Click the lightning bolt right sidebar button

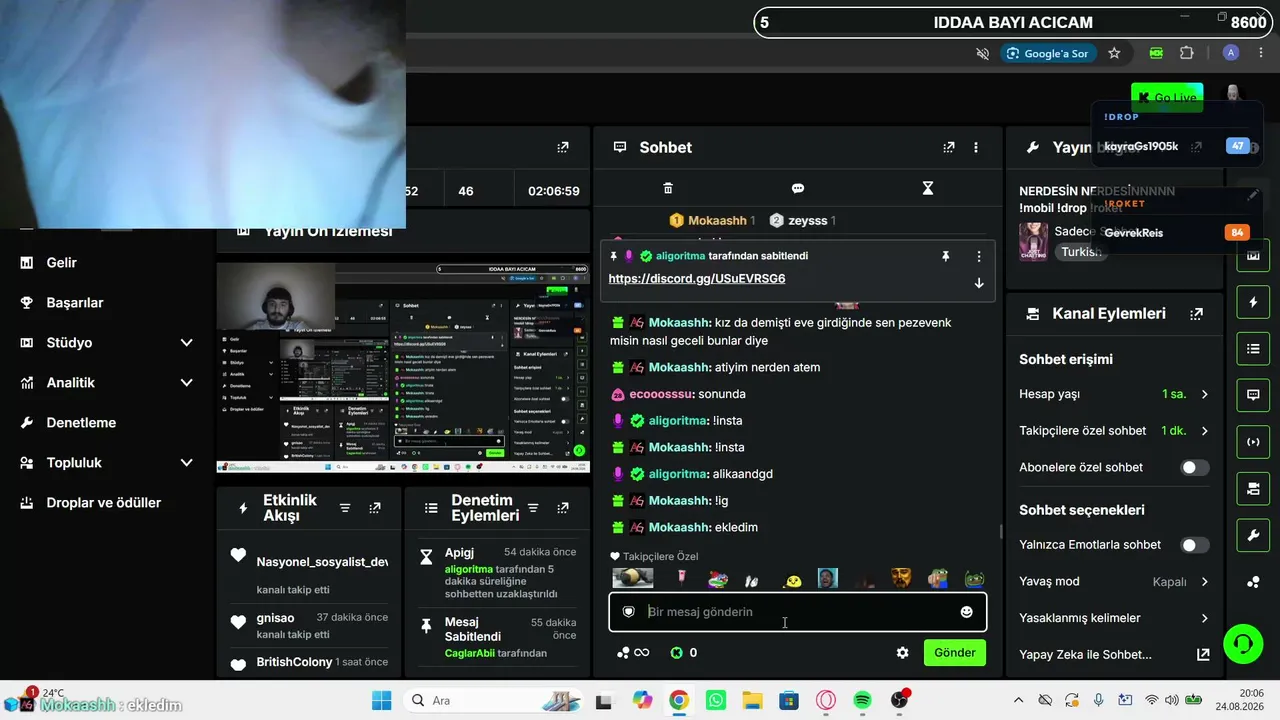[x=1253, y=302]
